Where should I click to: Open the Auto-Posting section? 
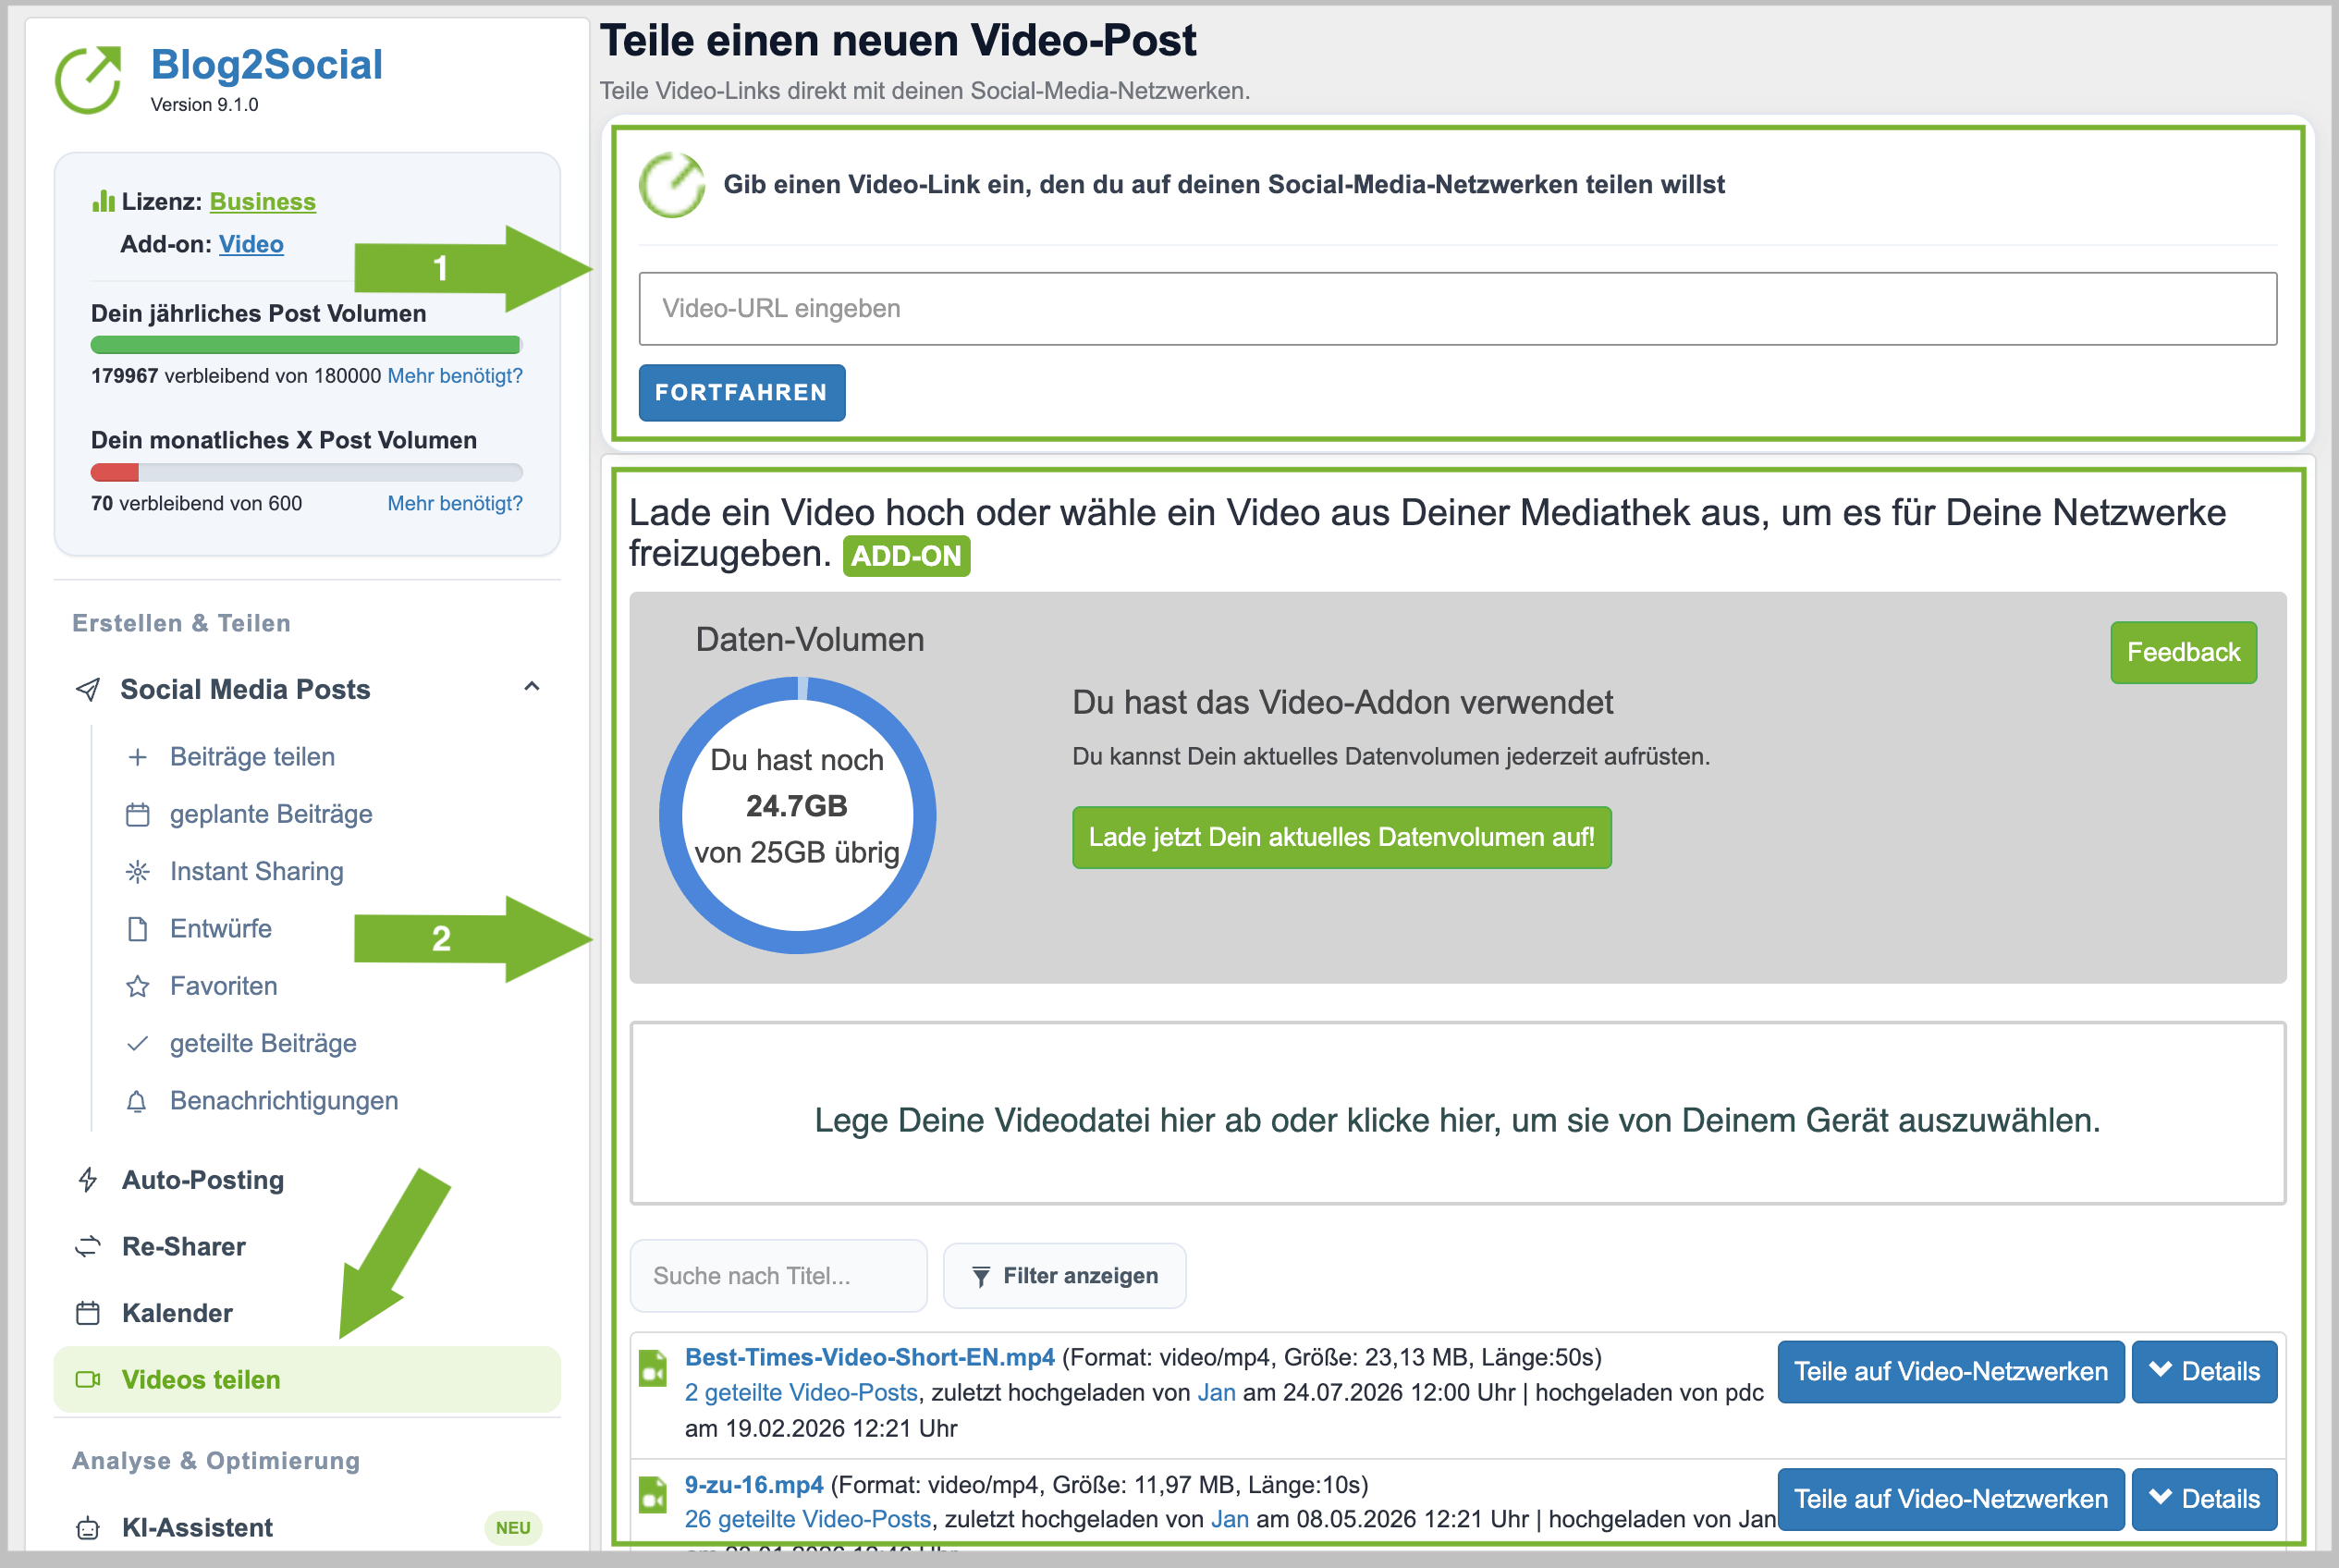(203, 1180)
